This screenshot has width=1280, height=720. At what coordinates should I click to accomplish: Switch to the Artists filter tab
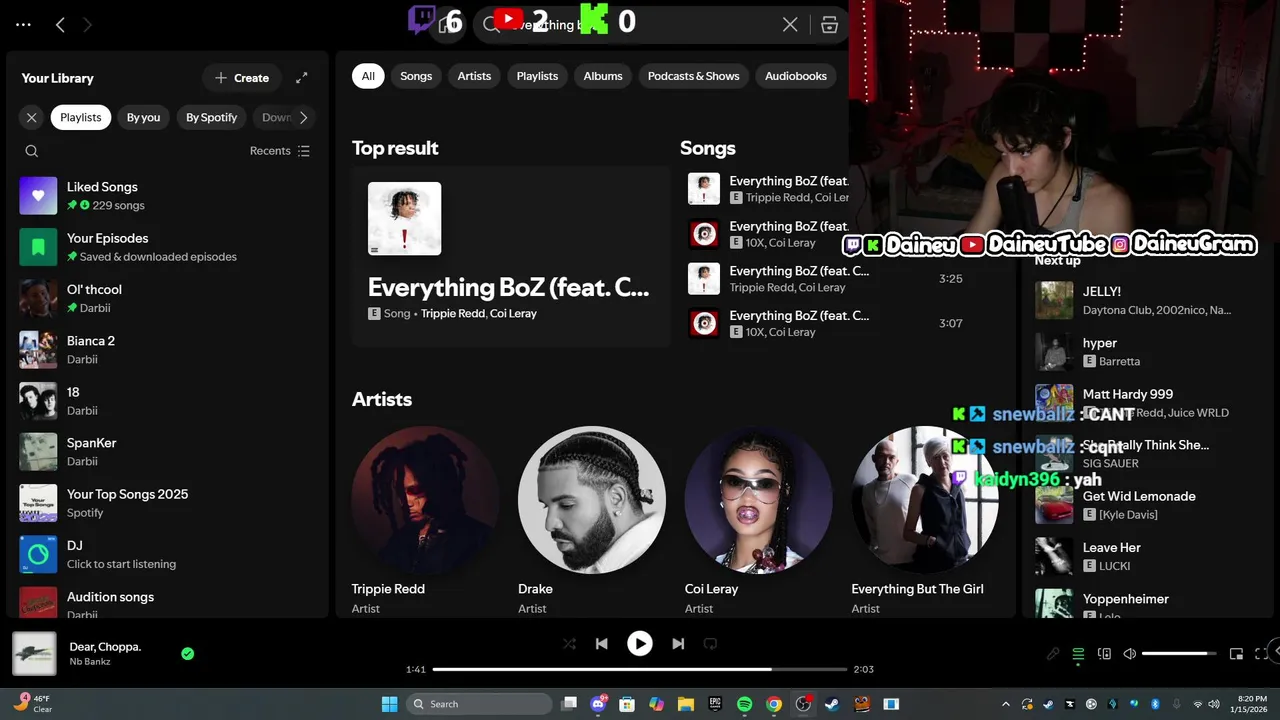click(474, 76)
